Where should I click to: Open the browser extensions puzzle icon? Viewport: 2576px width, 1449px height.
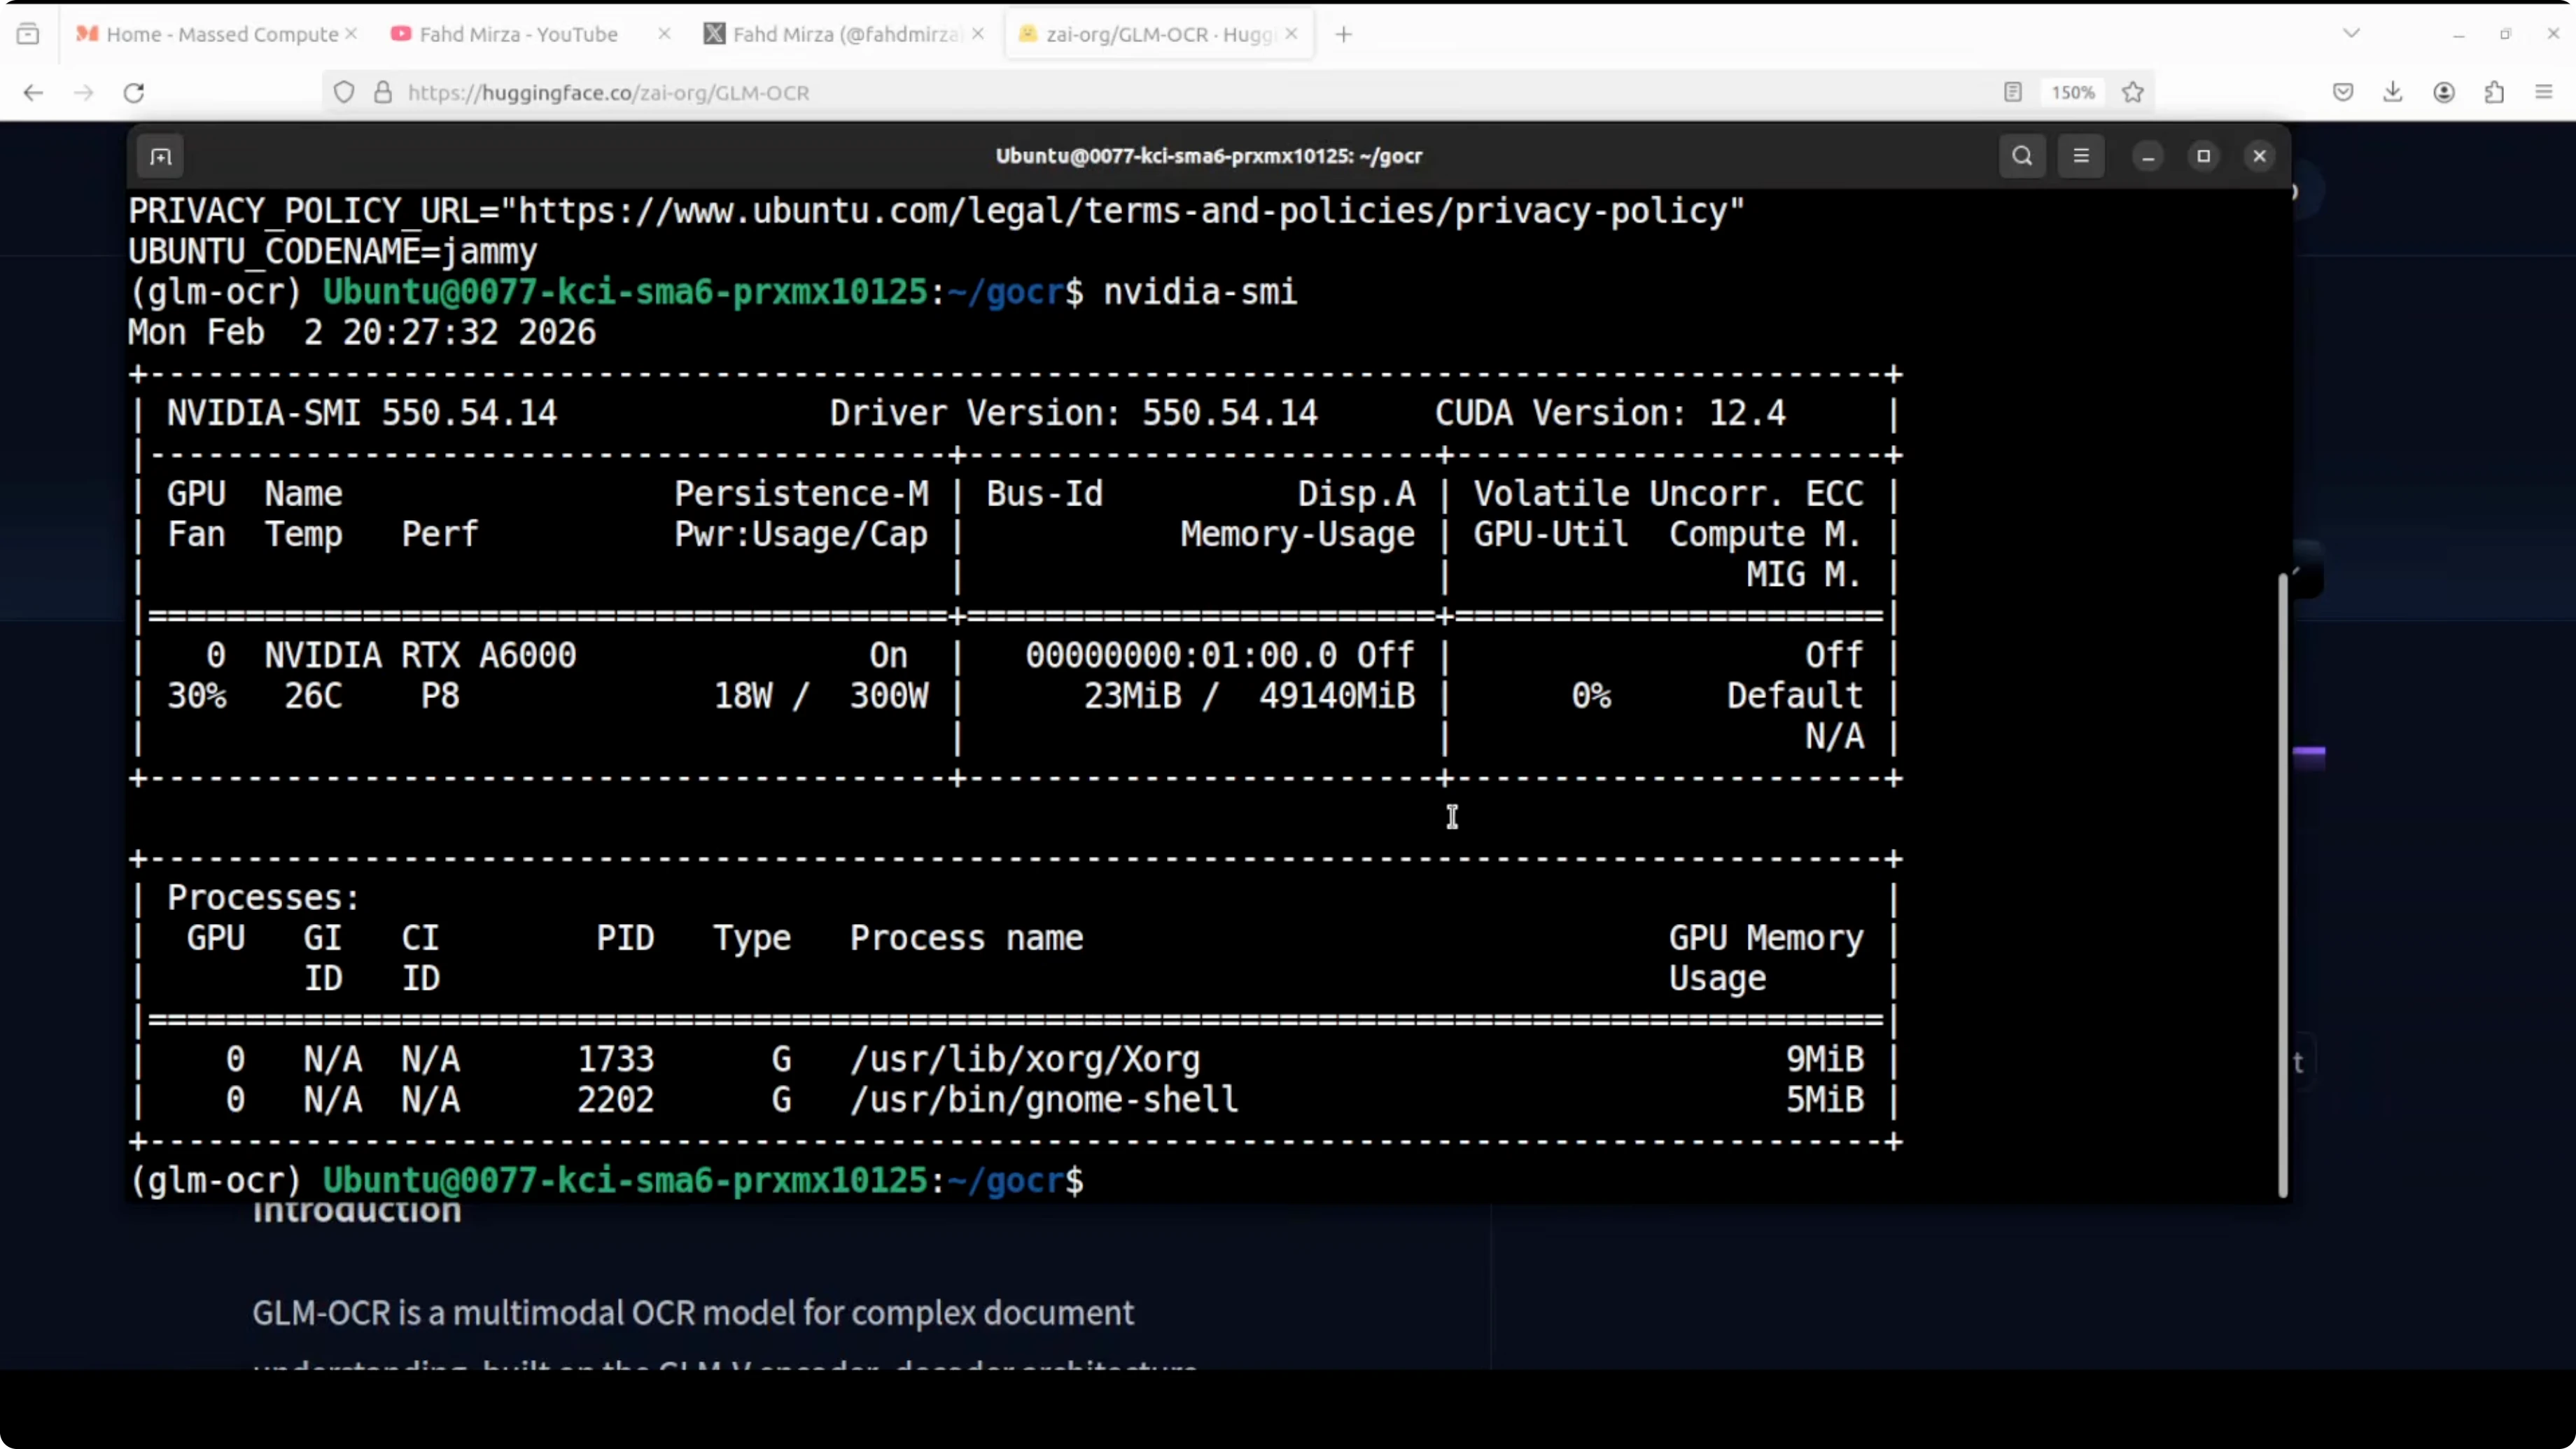coord(2494,93)
